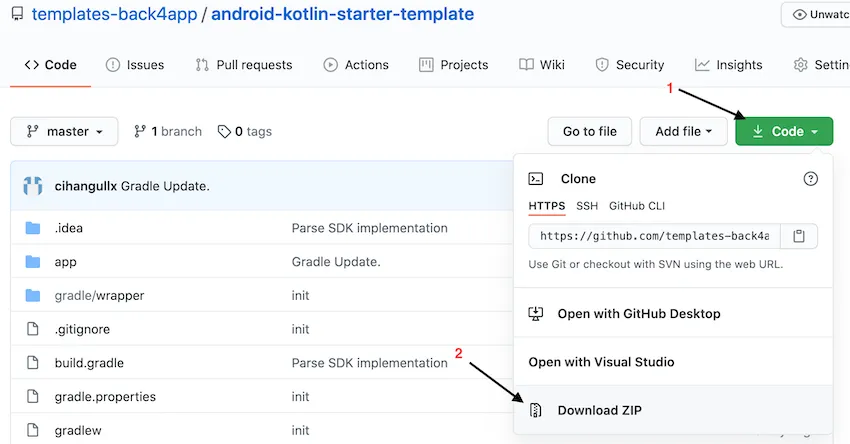Select the SSH clone tab

tap(587, 206)
